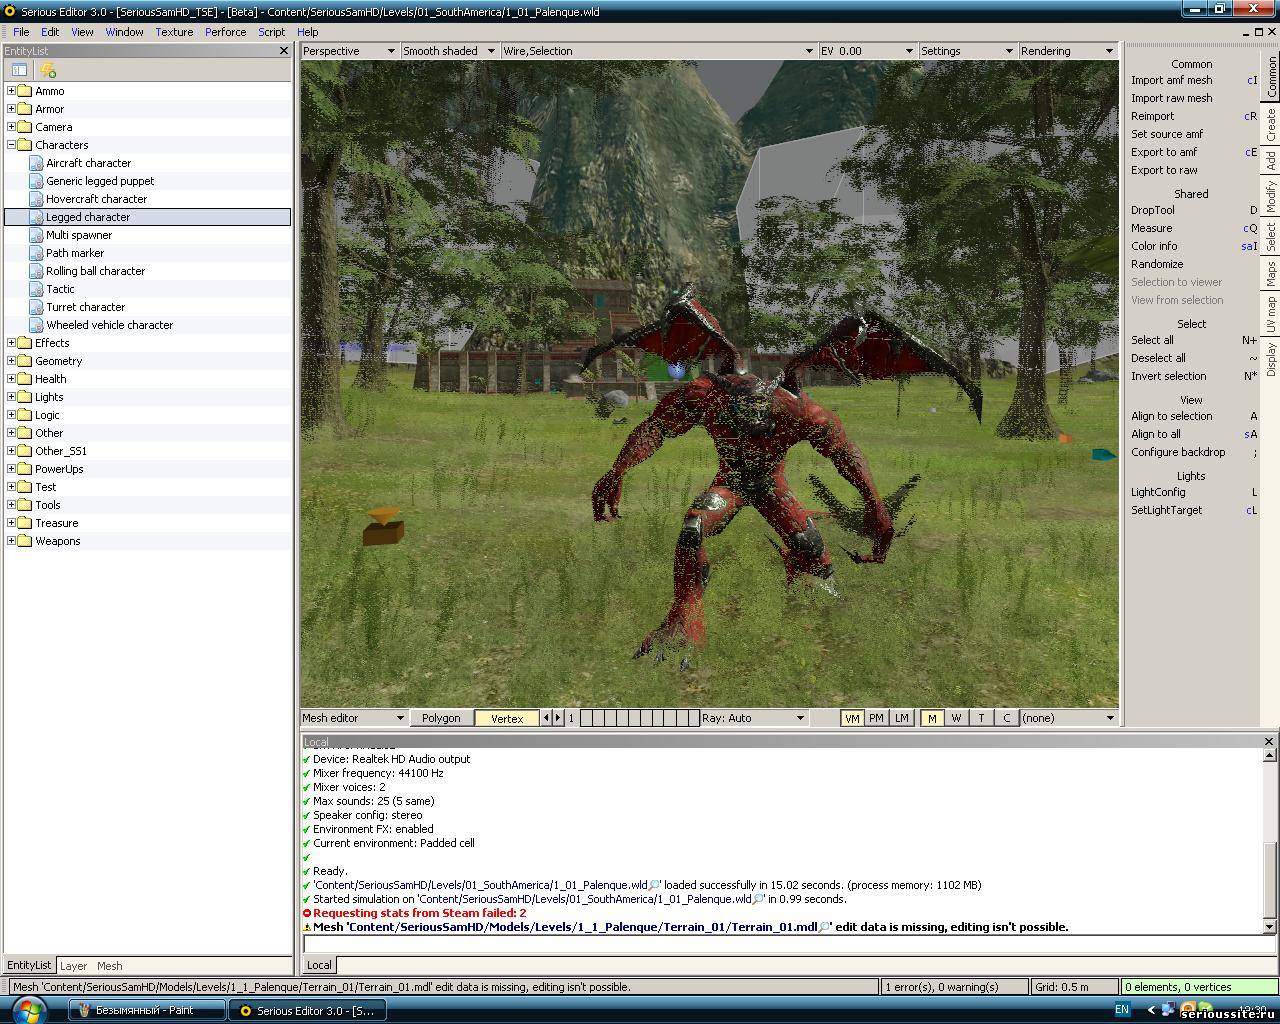Open the EV 0.00 dropdown
The height and width of the screenshot is (1024, 1280).
pyautogui.click(x=867, y=51)
